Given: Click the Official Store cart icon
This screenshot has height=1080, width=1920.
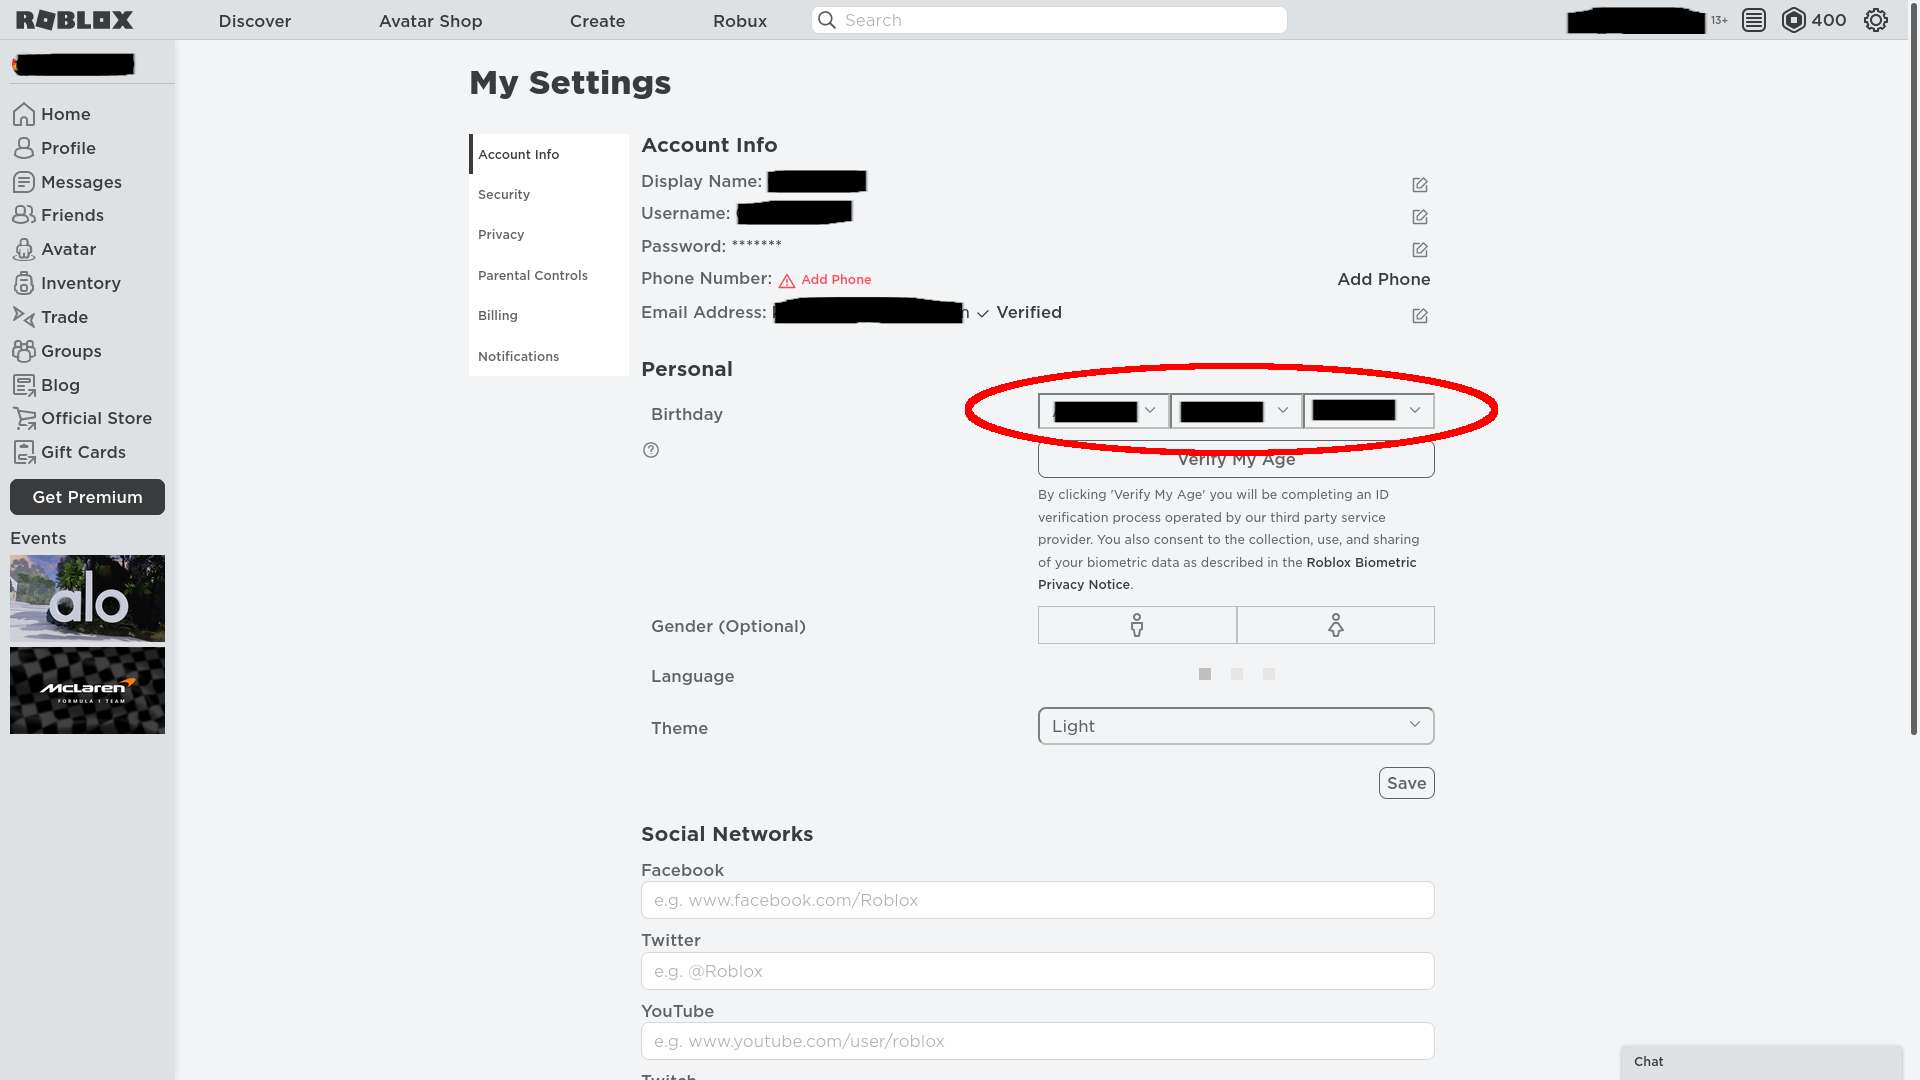Looking at the screenshot, I should [24, 418].
